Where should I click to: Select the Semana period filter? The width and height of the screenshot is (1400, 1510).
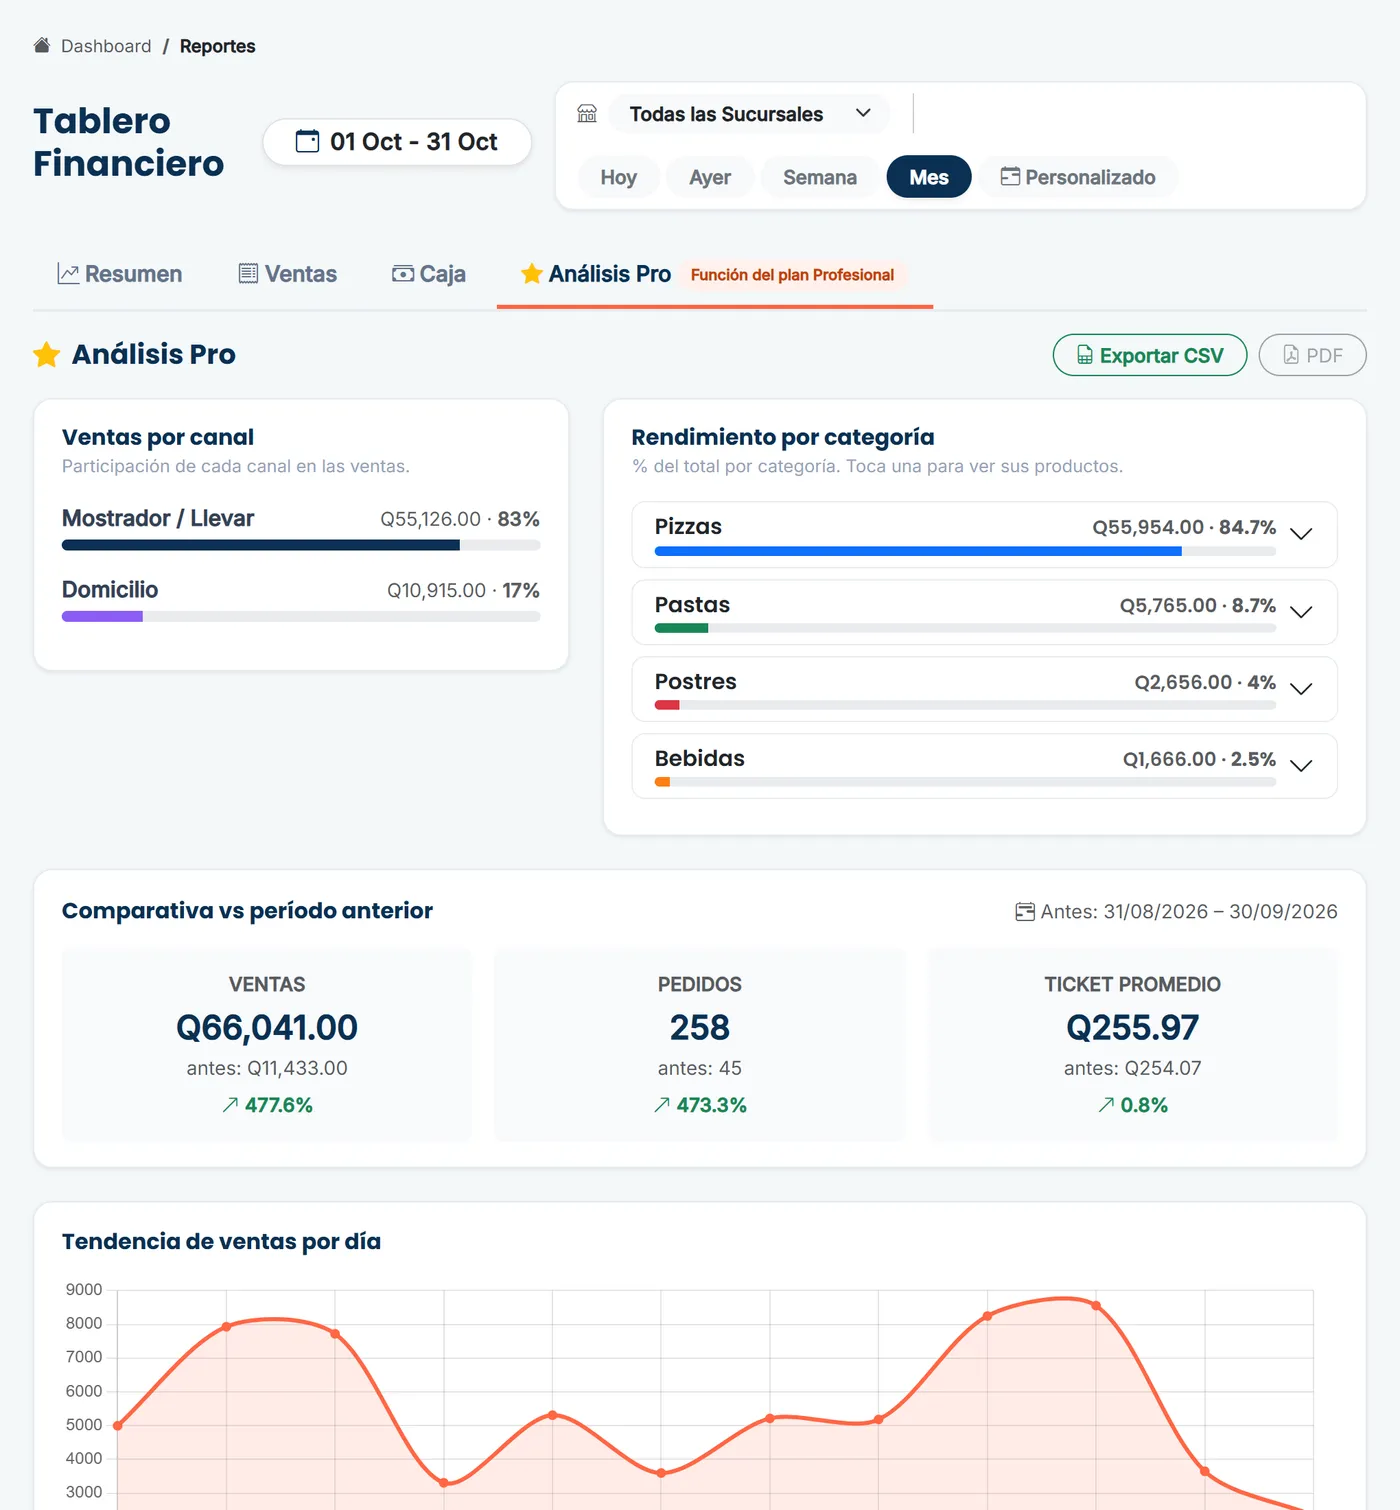click(x=820, y=177)
